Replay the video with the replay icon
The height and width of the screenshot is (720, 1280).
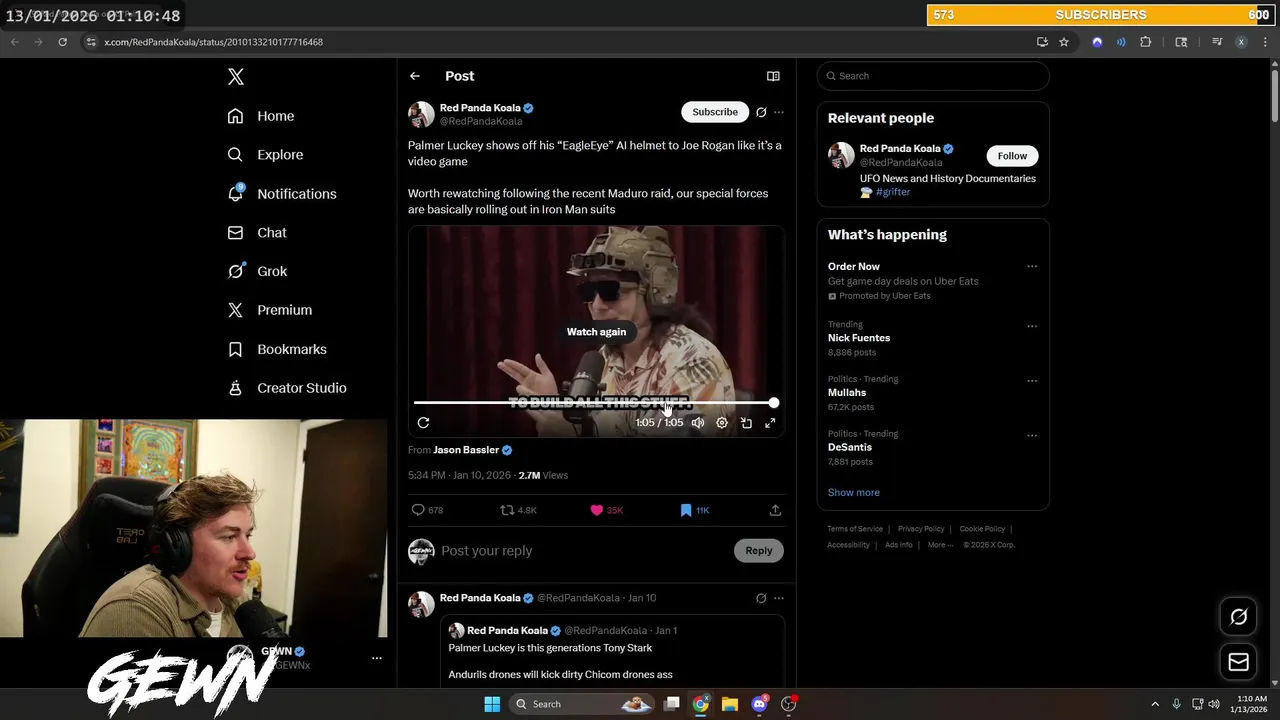tap(423, 423)
